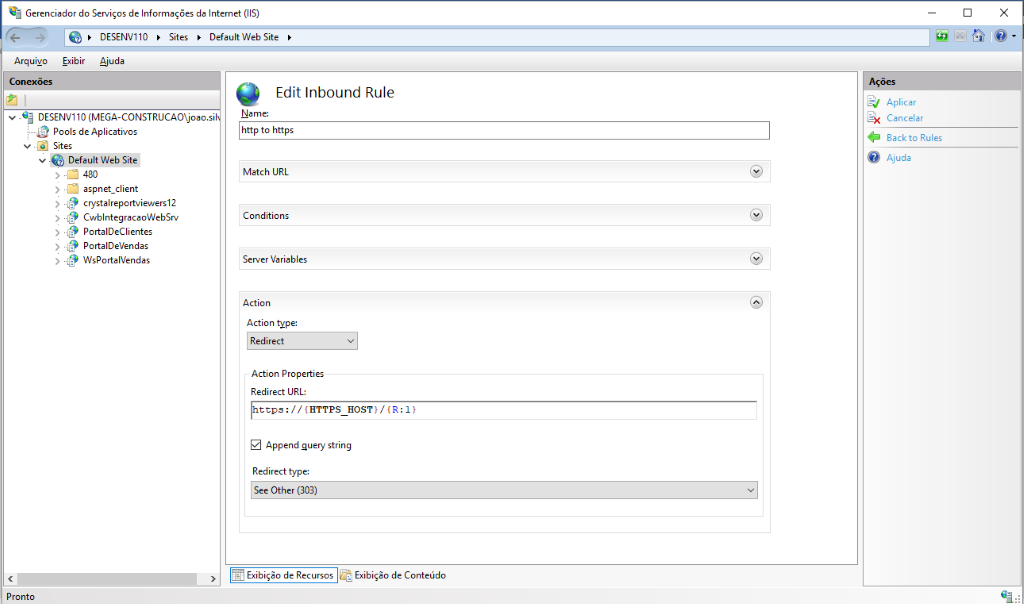Screen dimensions: 1024x604
Task: Select PortalDeClientes in the tree
Action: pos(117,231)
